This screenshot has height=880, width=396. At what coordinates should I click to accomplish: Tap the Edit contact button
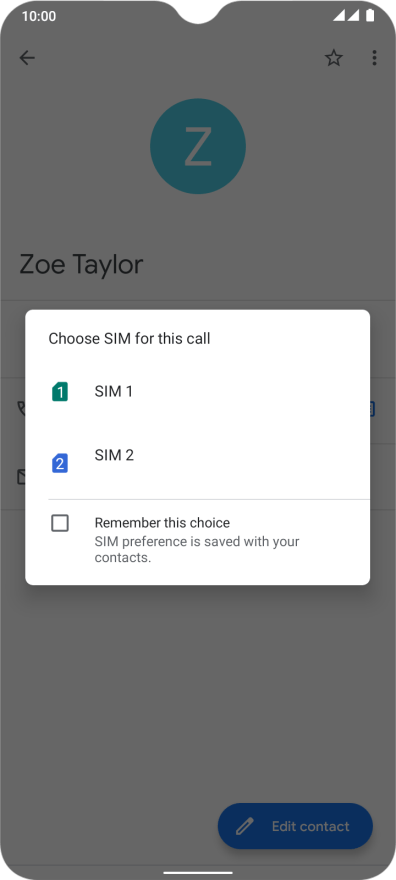pos(295,826)
